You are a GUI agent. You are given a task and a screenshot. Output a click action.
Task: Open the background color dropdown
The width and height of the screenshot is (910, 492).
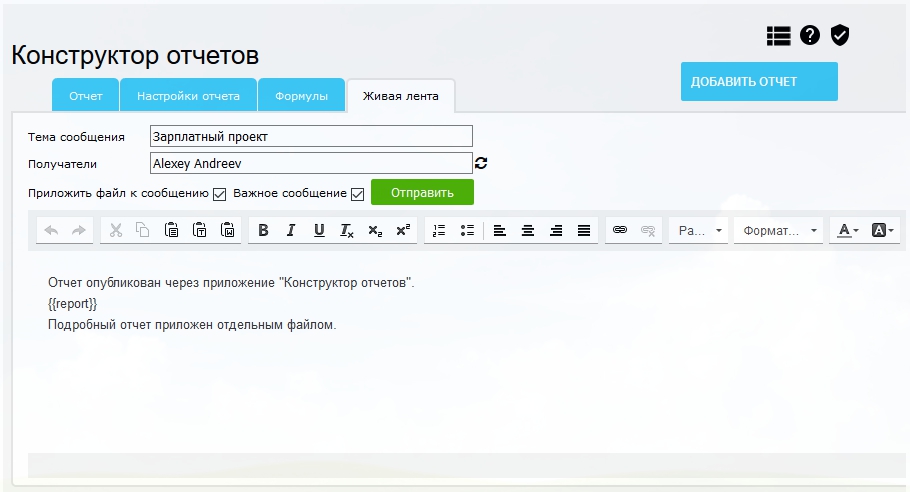pyautogui.click(x=883, y=230)
